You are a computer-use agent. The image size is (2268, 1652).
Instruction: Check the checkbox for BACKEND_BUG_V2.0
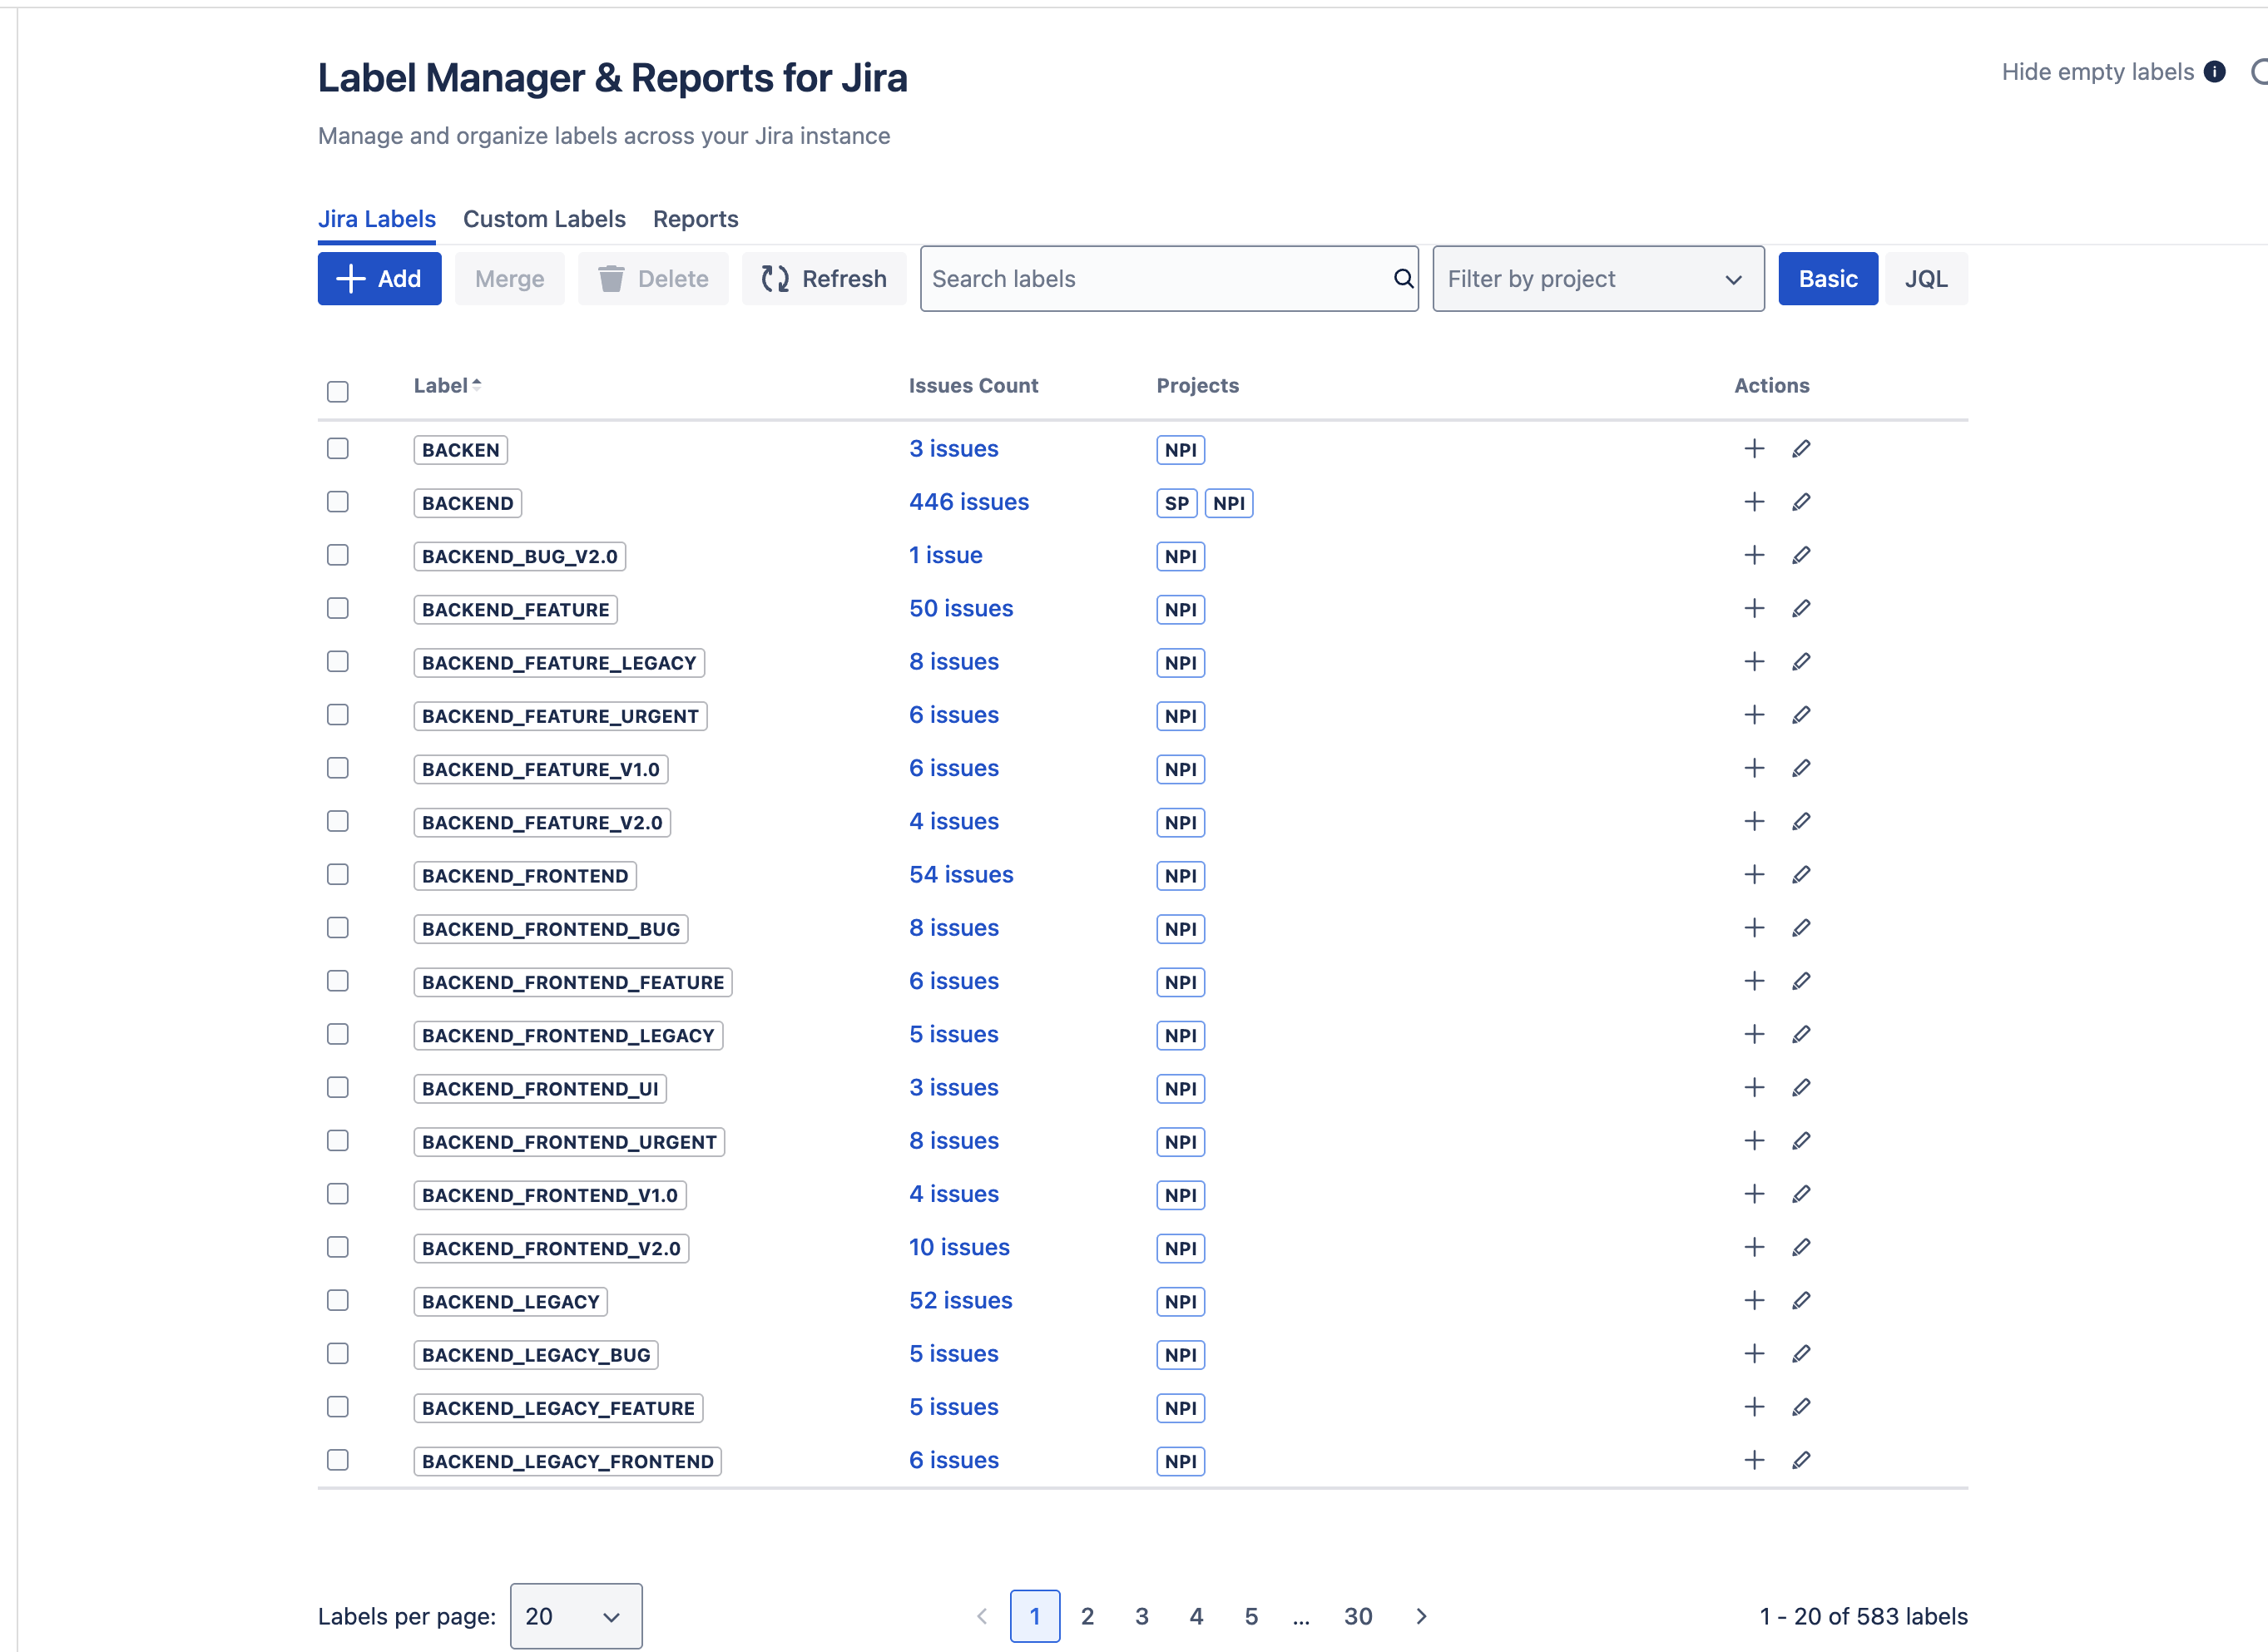pos(337,555)
